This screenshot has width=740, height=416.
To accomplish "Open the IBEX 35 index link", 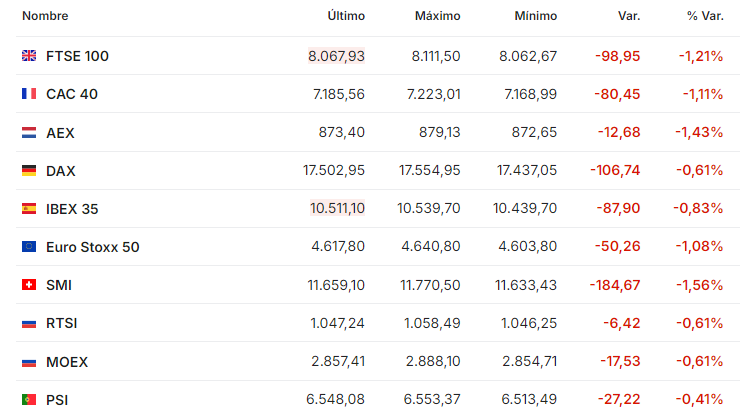I will (72, 209).
